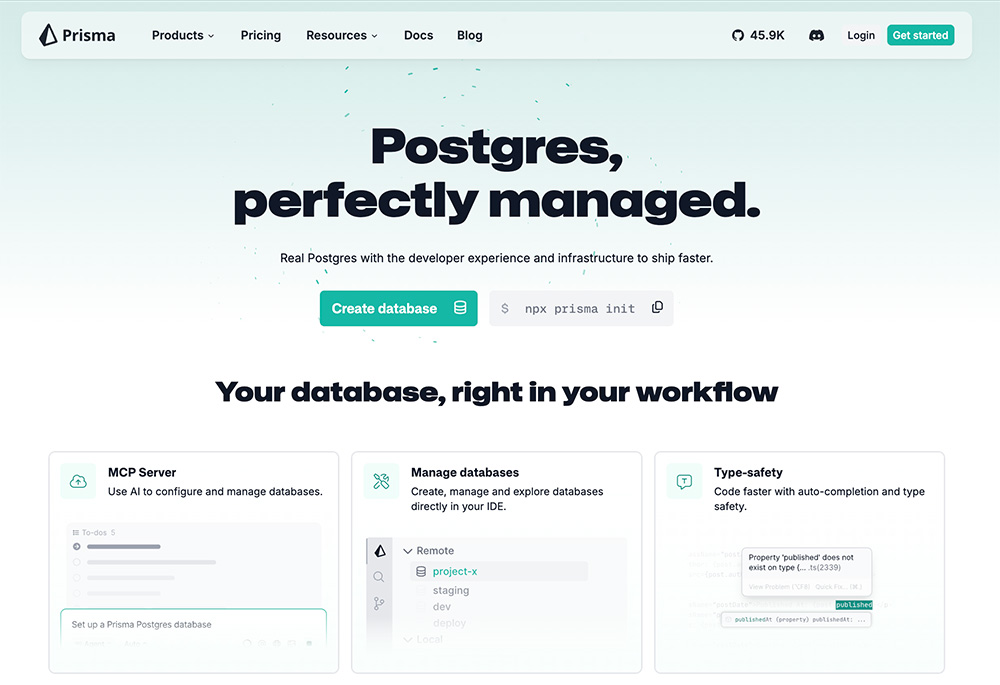Click the Type-safety card title

pos(748,473)
